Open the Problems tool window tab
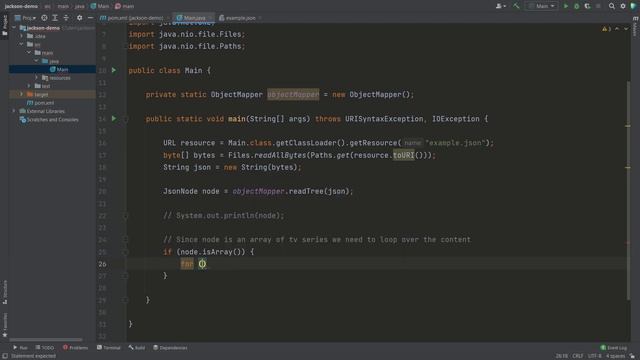The image size is (640, 360). [x=76, y=348]
